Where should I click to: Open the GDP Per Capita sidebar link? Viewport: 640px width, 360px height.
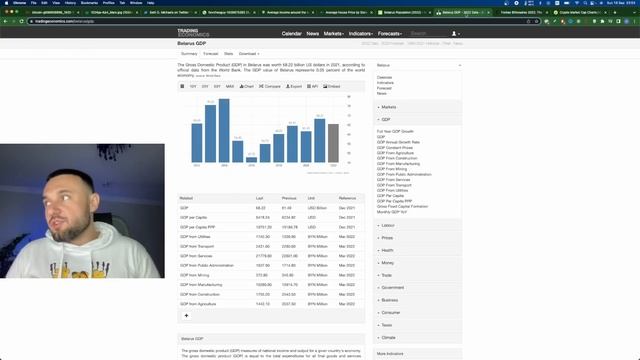coord(390,196)
